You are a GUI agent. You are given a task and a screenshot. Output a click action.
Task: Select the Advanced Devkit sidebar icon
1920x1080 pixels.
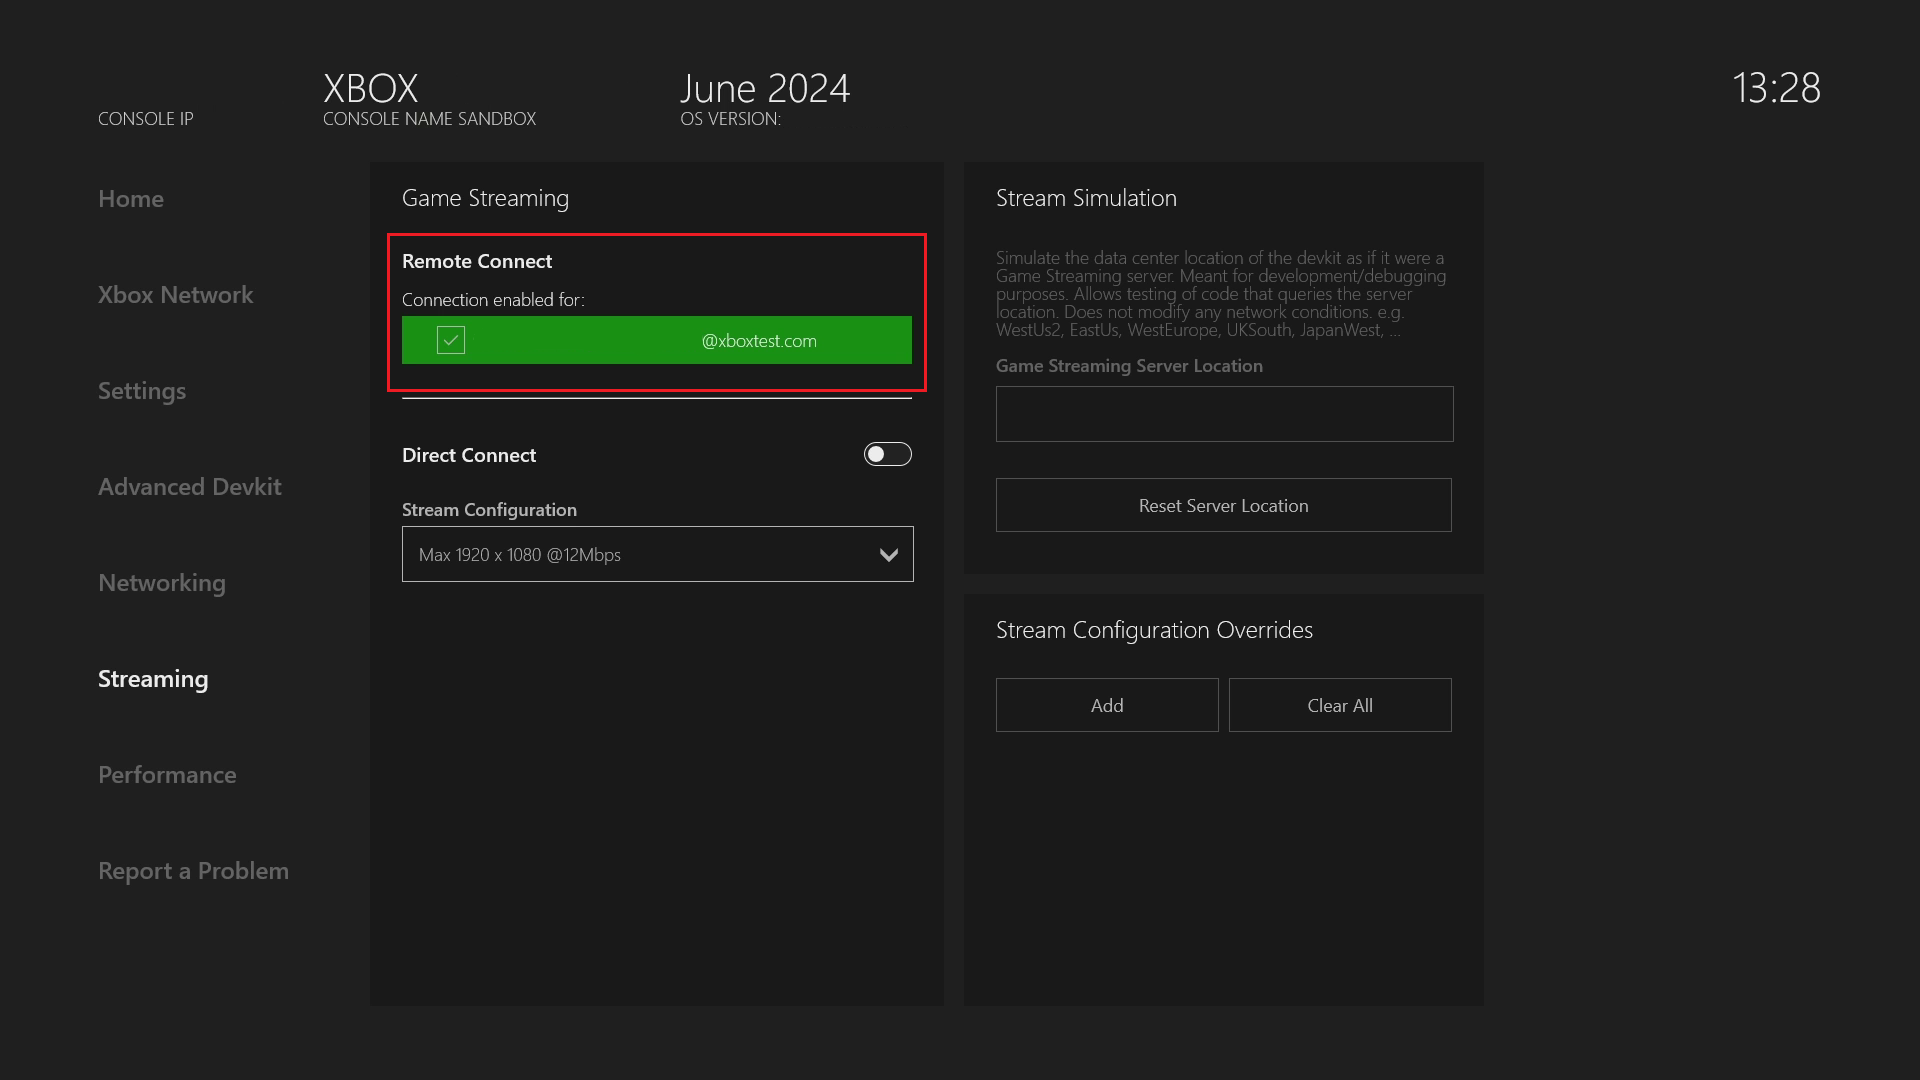click(x=189, y=485)
